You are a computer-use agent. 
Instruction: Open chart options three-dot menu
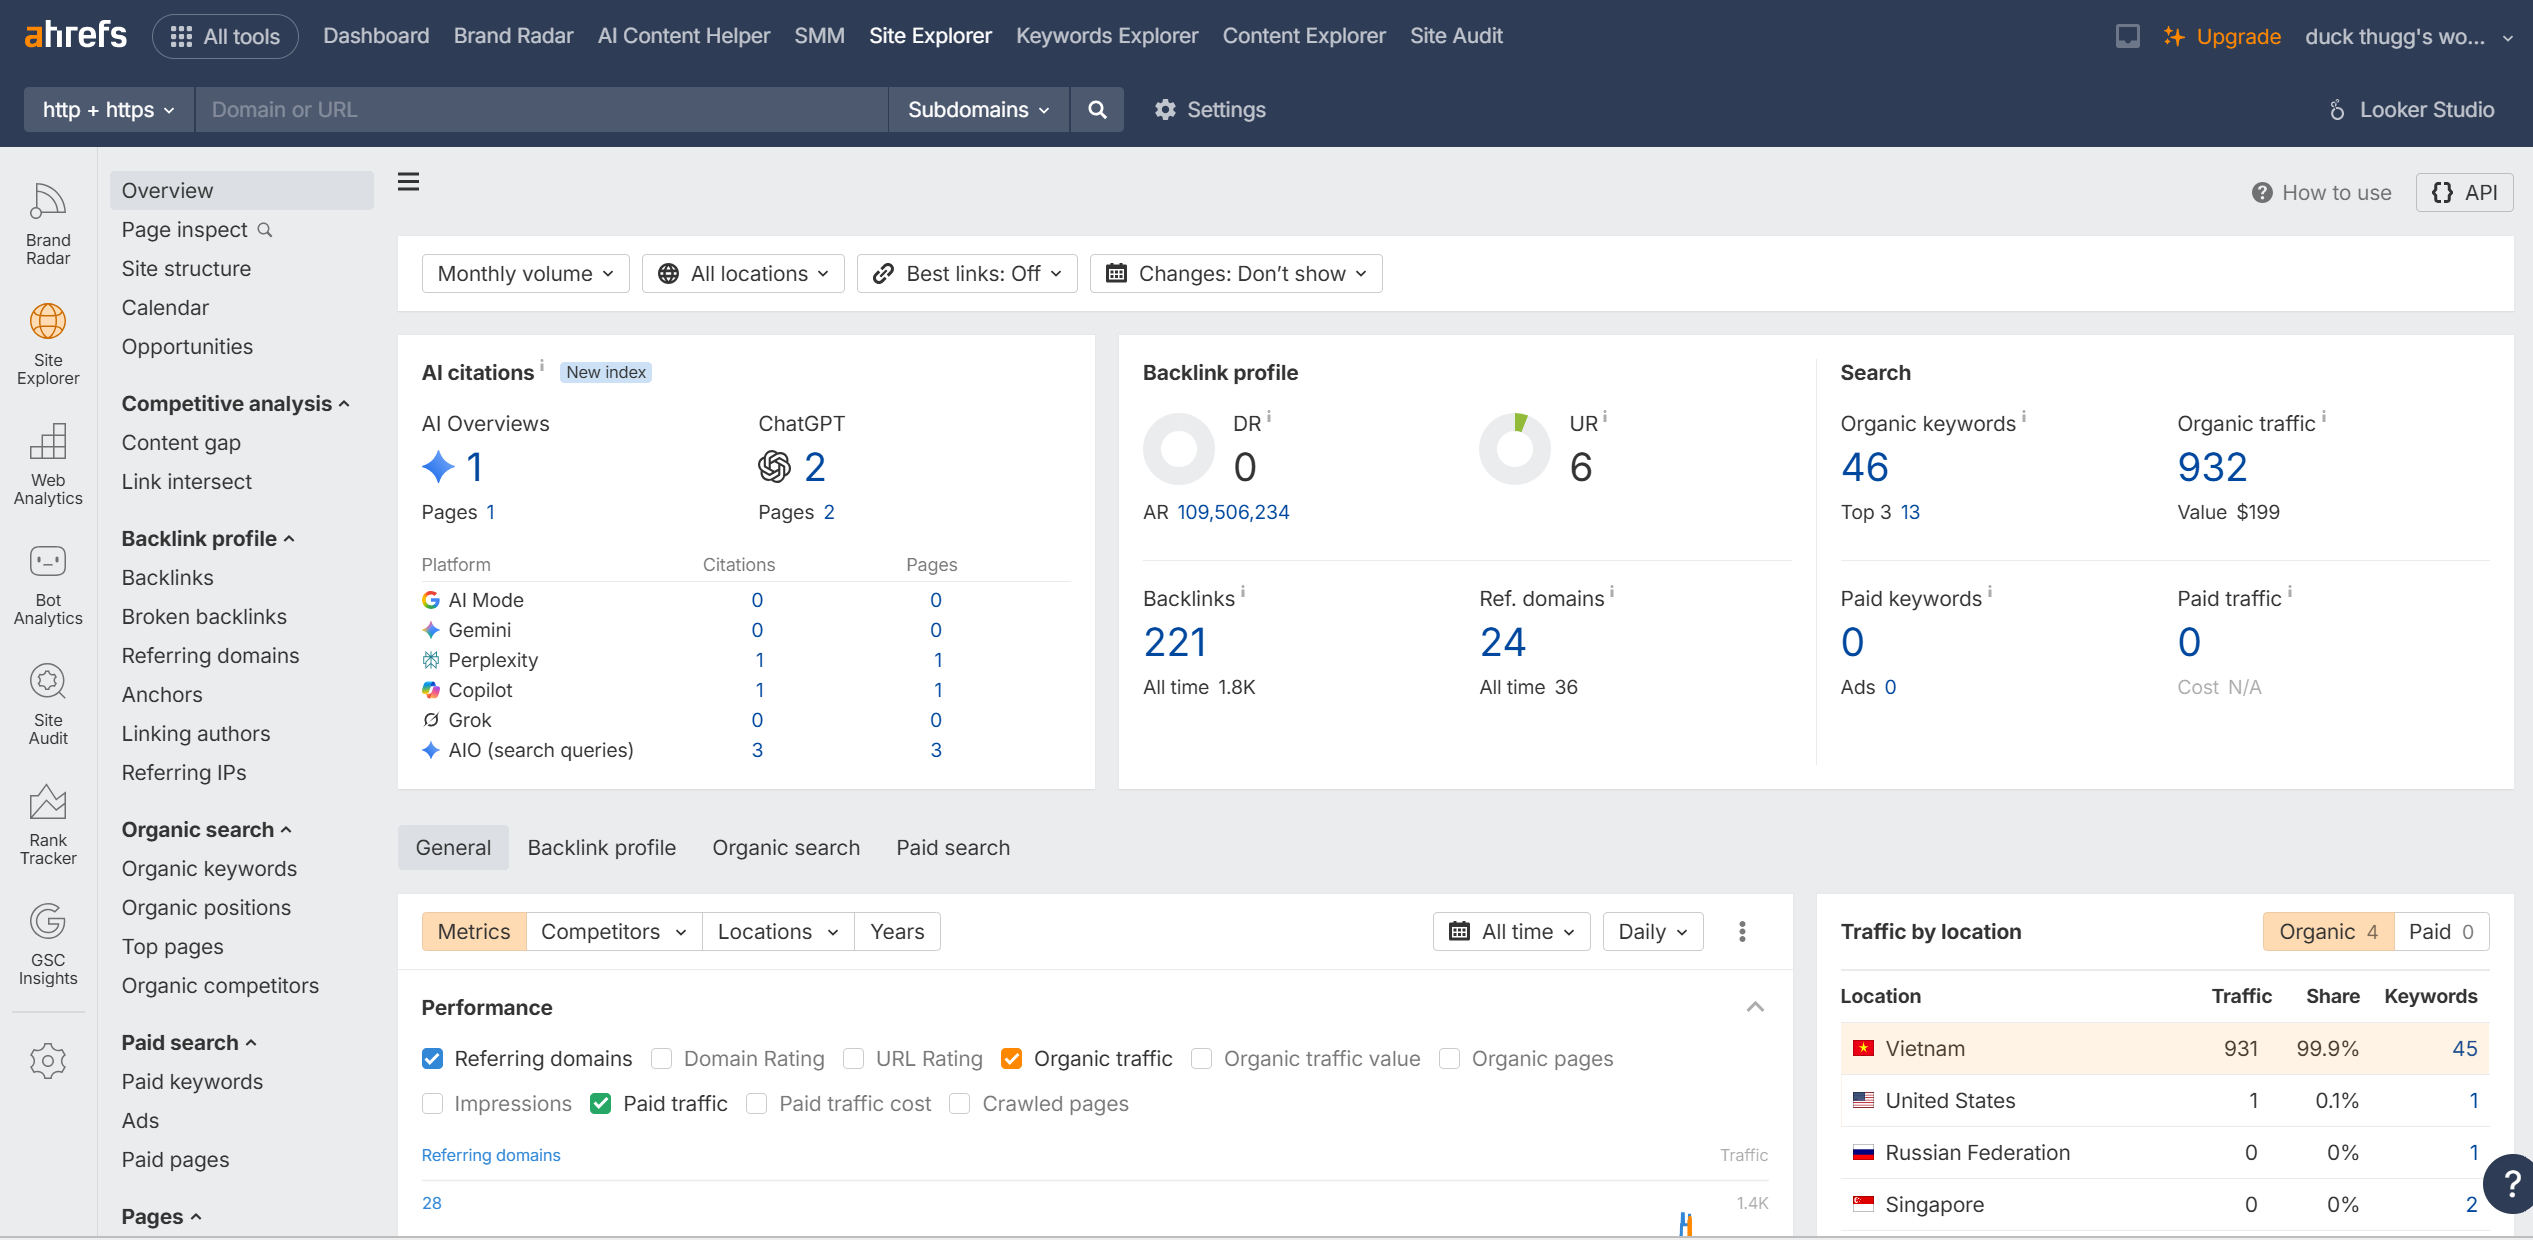pyautogui.click(x=1742, y=931)
